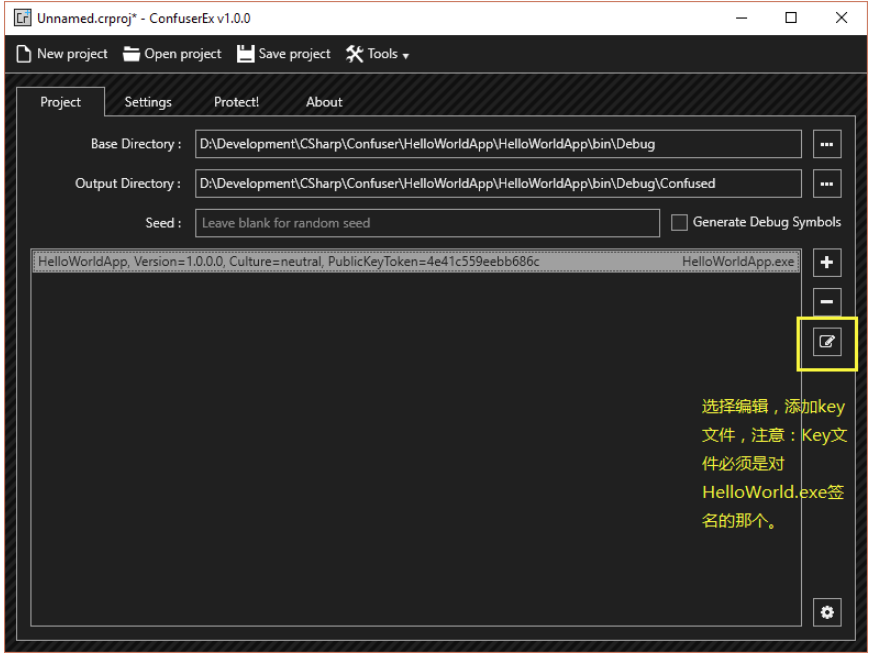Enable Generate Debug Symbols checkbox
The width and height of the screenshot is (871, 658).
point(679,223)
